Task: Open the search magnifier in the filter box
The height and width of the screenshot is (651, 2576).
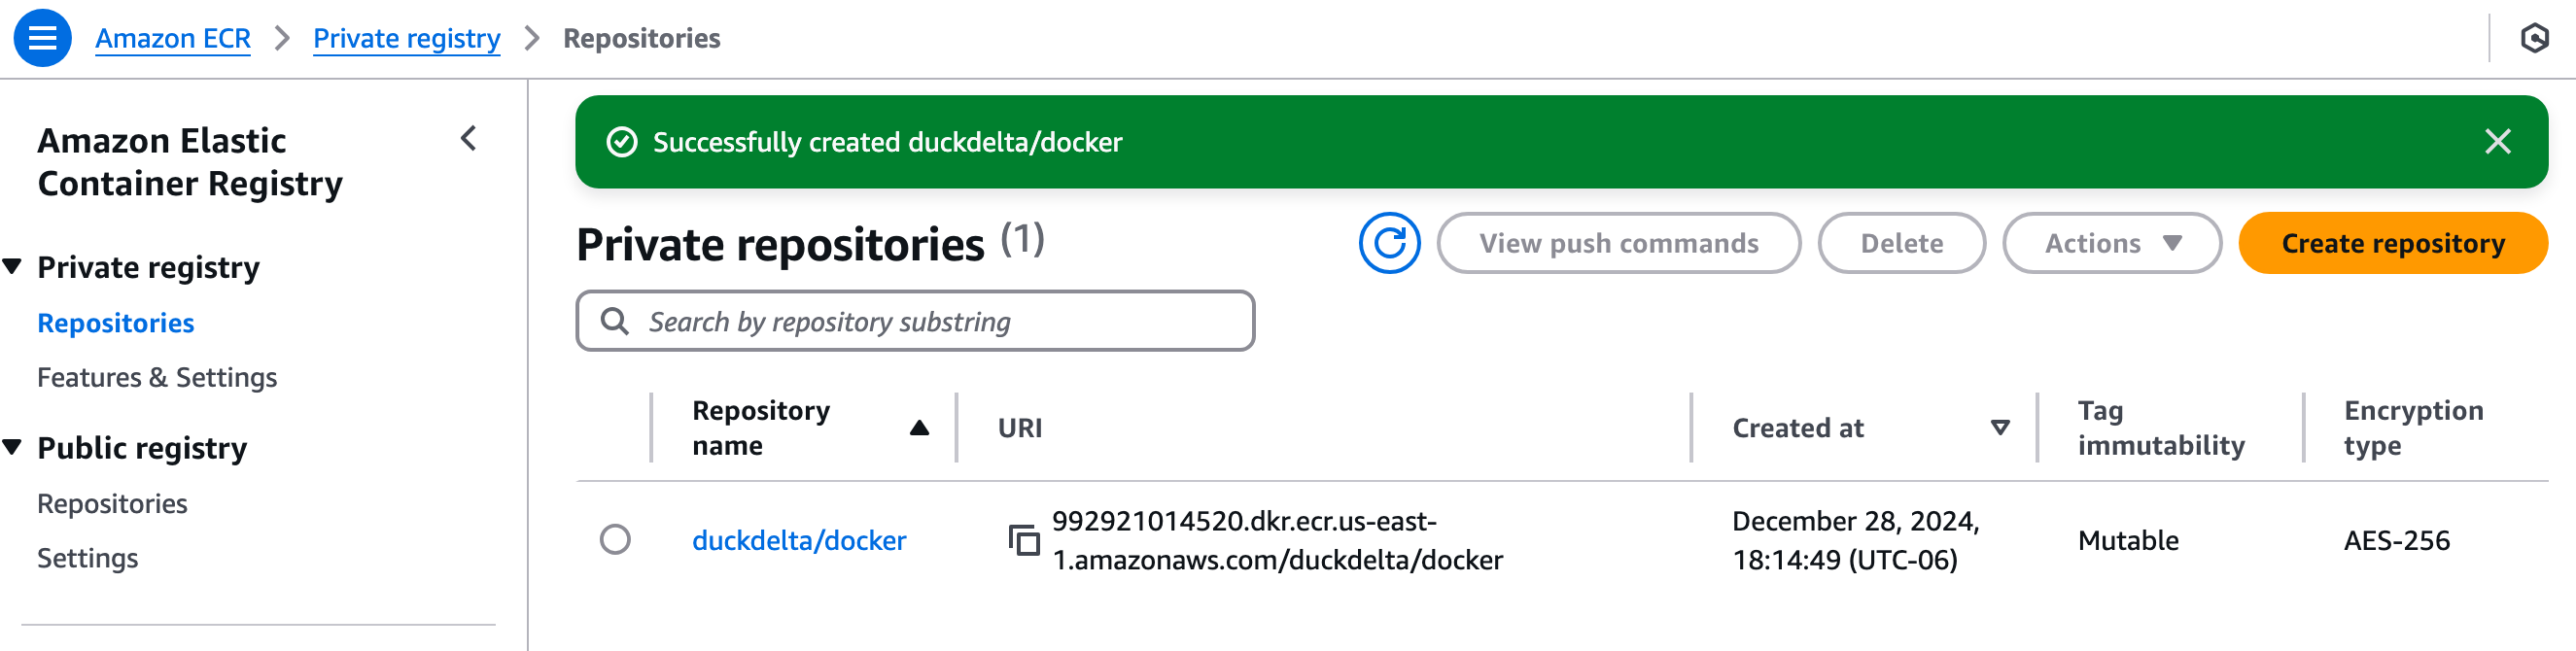Action: tap(614, 320)
